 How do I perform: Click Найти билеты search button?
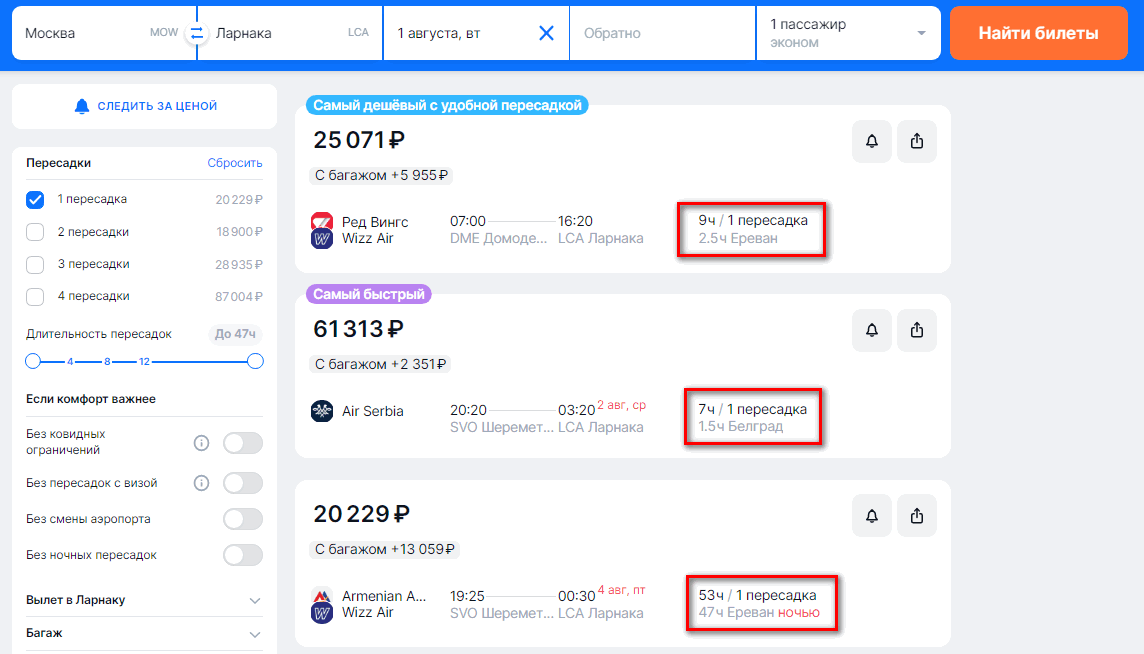coord(1038,33)
